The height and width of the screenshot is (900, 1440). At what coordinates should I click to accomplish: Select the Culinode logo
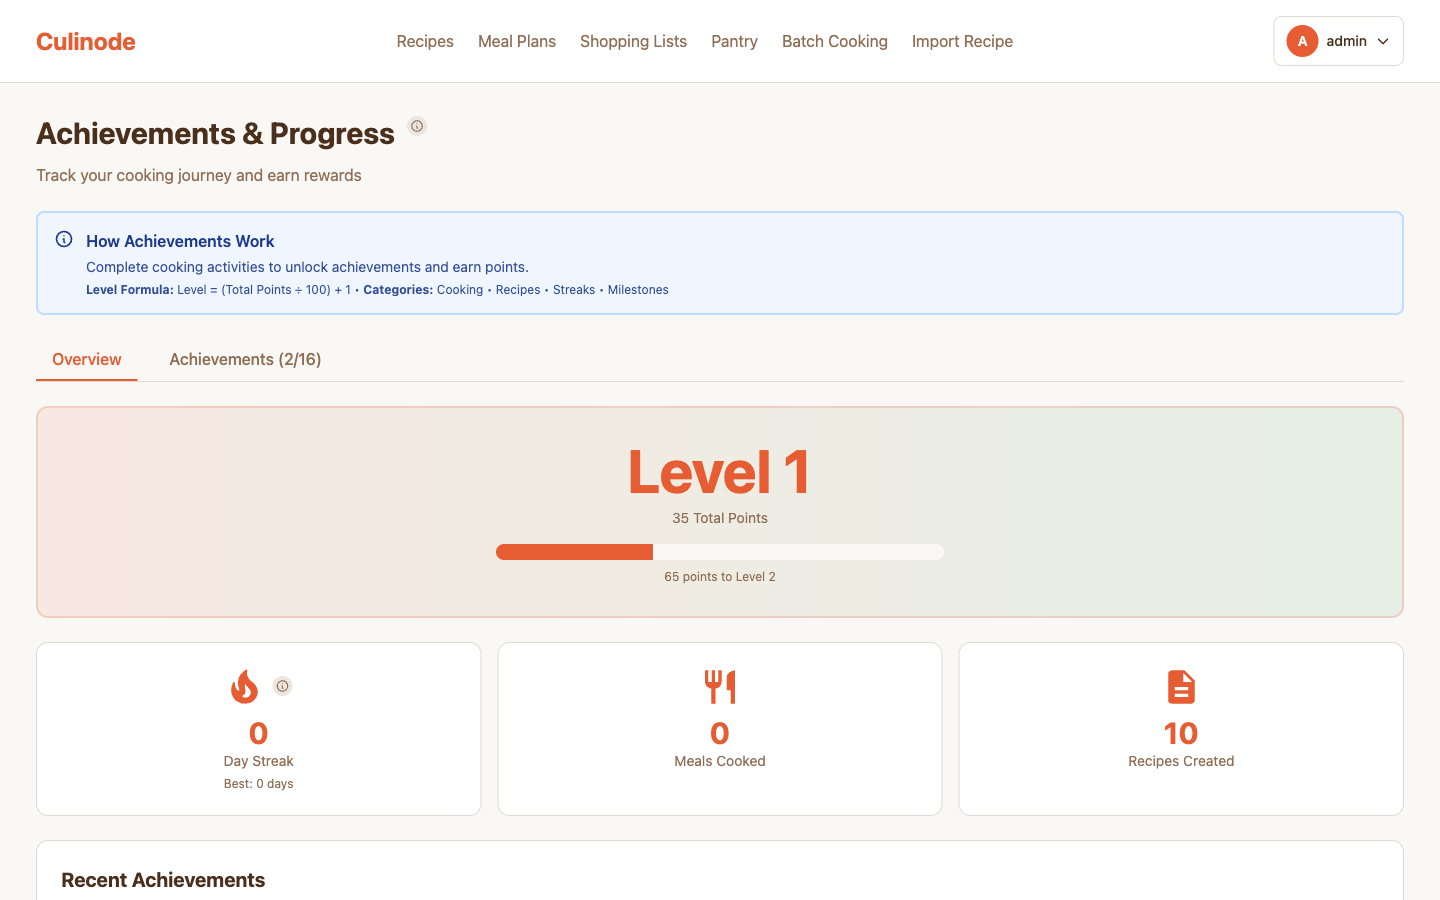point(85,41)
